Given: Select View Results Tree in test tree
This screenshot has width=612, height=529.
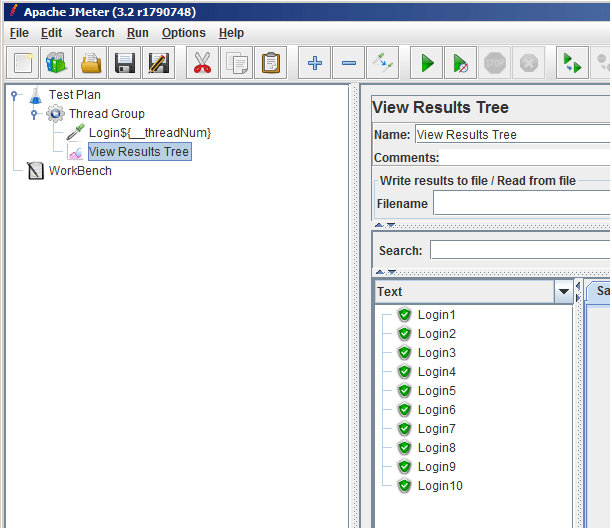Looking at the screenshot, I should [x=139, y=151].
